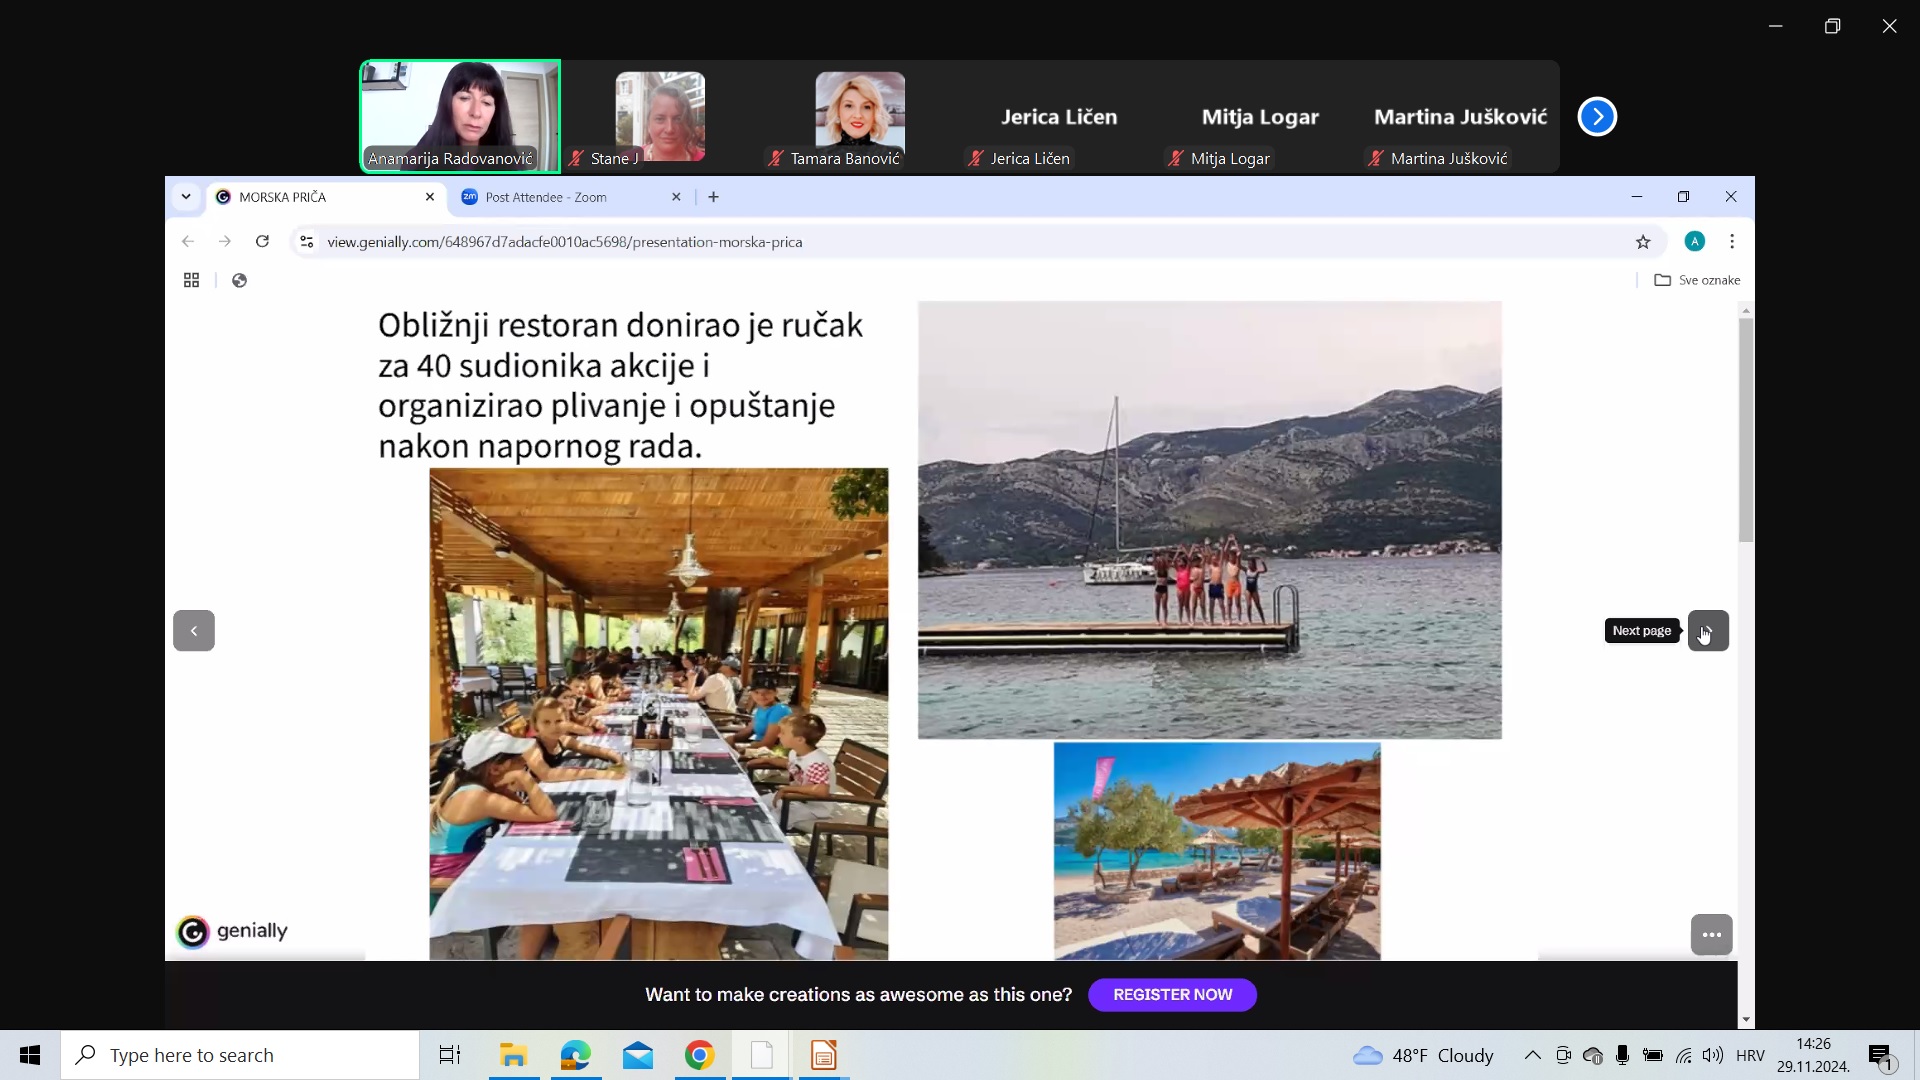
Task: Show hidden system tray icons
Action: click(x=1532, y=1055)
